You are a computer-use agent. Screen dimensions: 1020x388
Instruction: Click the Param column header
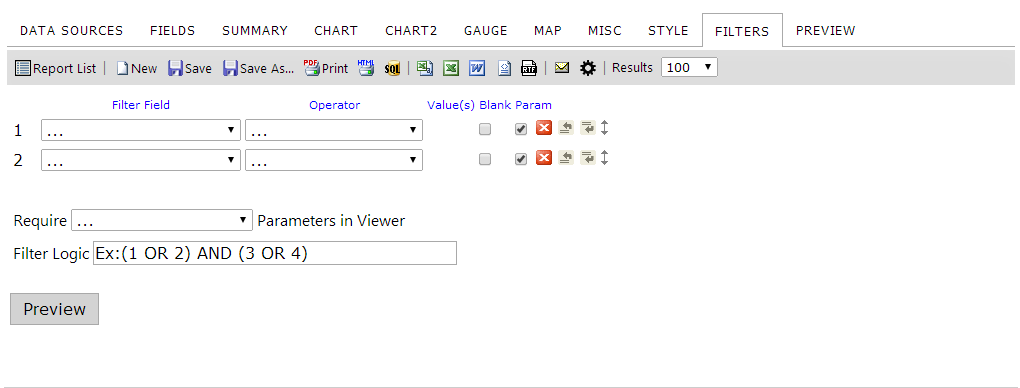(533, 105)
